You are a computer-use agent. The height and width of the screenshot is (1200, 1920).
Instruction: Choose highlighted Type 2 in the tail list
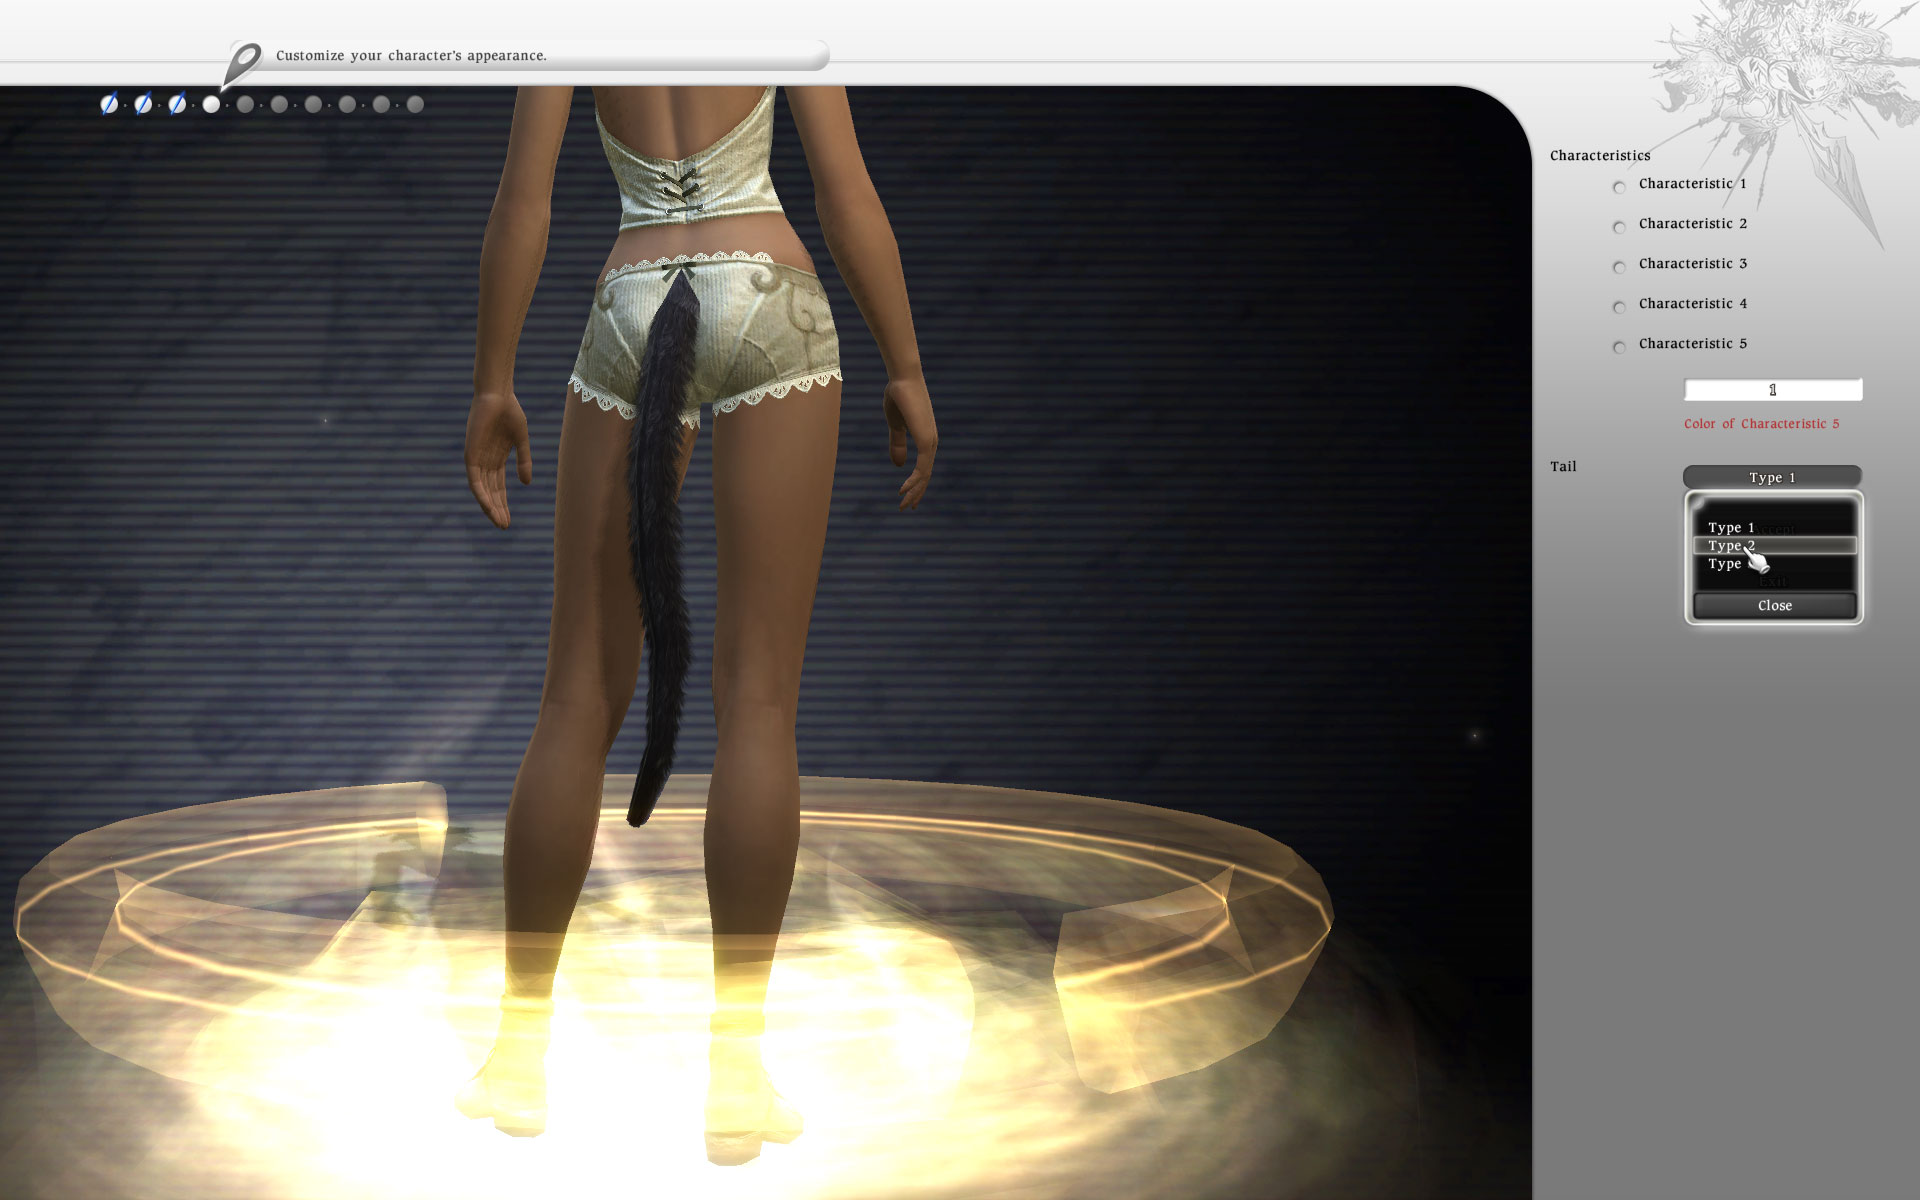point(1774,545)
